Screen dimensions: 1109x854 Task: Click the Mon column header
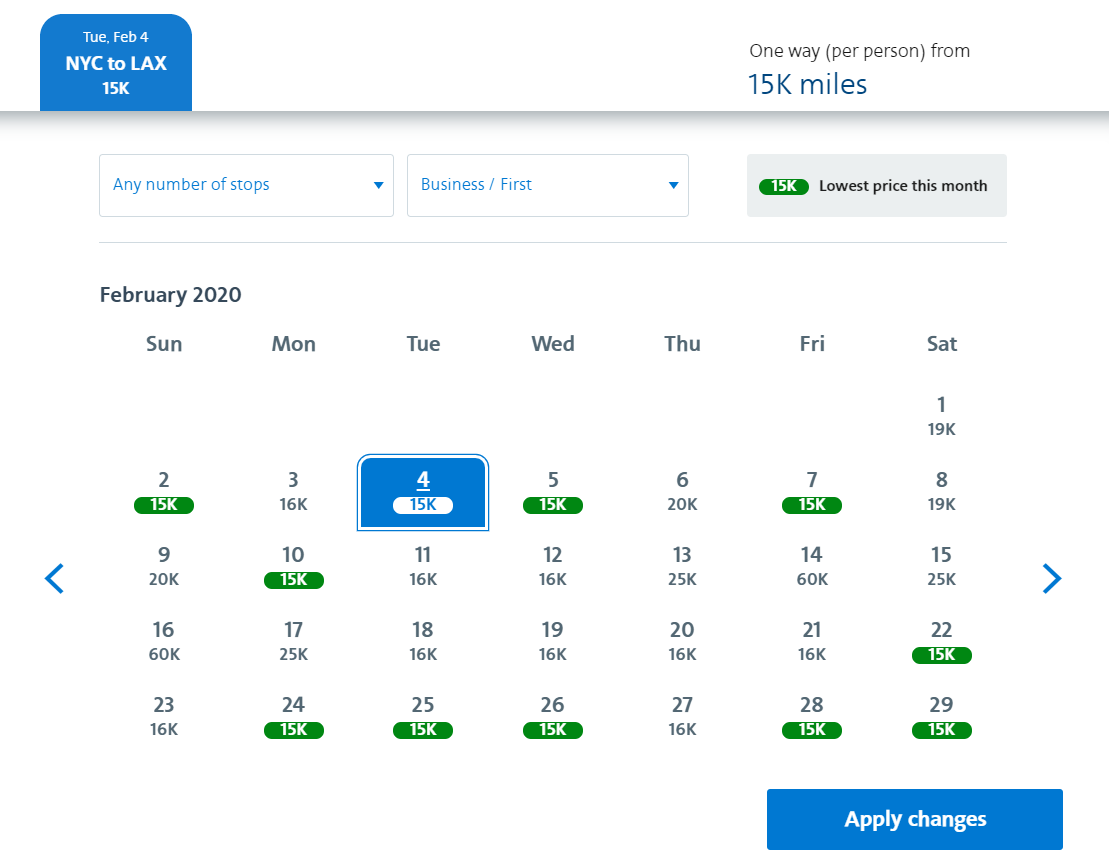pos(294,344)
